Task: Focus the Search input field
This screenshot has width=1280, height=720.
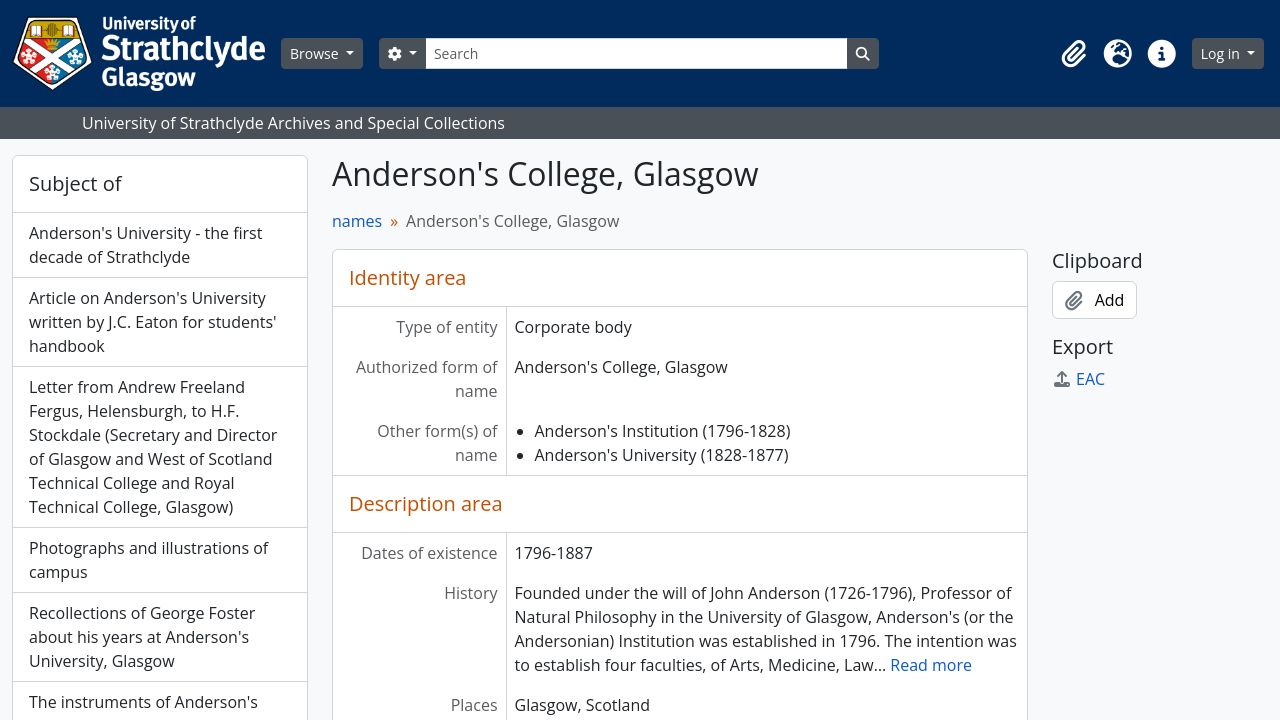Action: tap(636, 54)
